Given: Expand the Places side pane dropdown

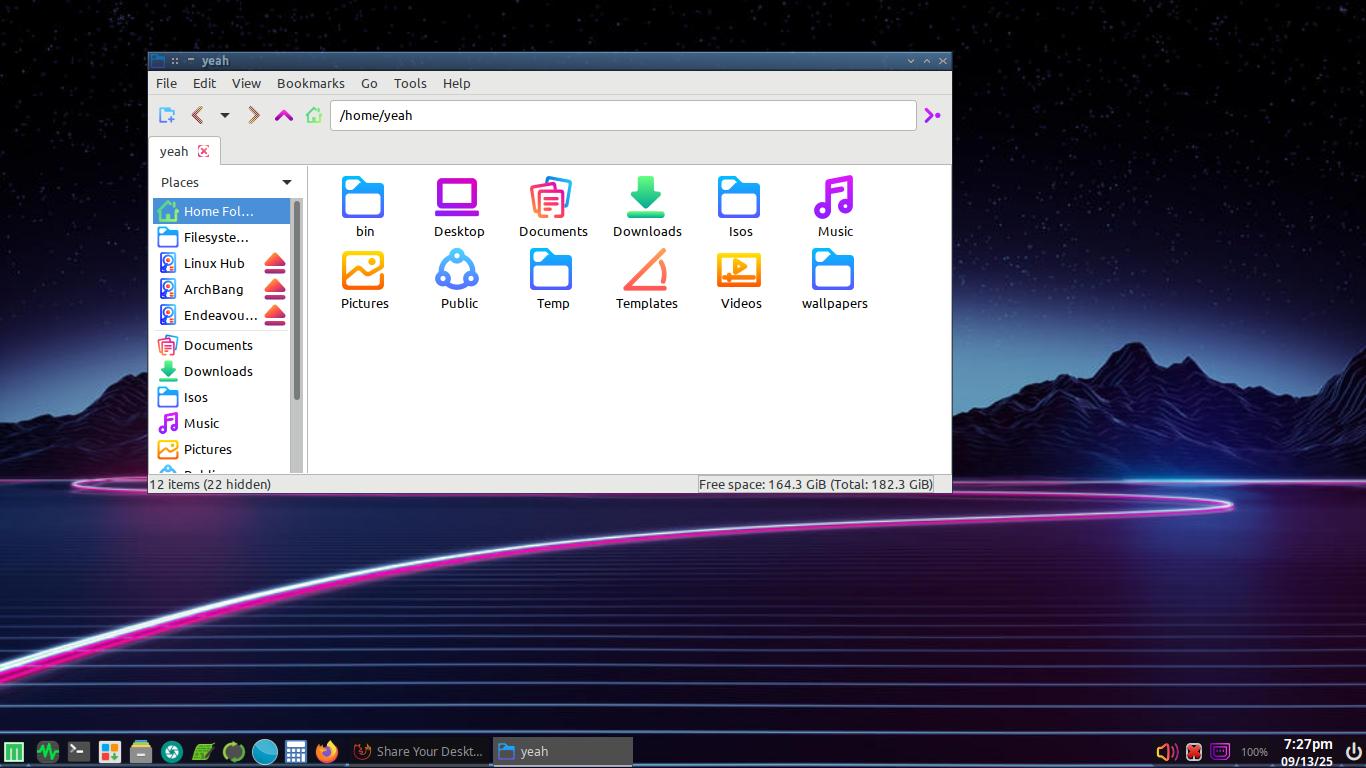Looking at the screenshot, I should click(287, 182).
